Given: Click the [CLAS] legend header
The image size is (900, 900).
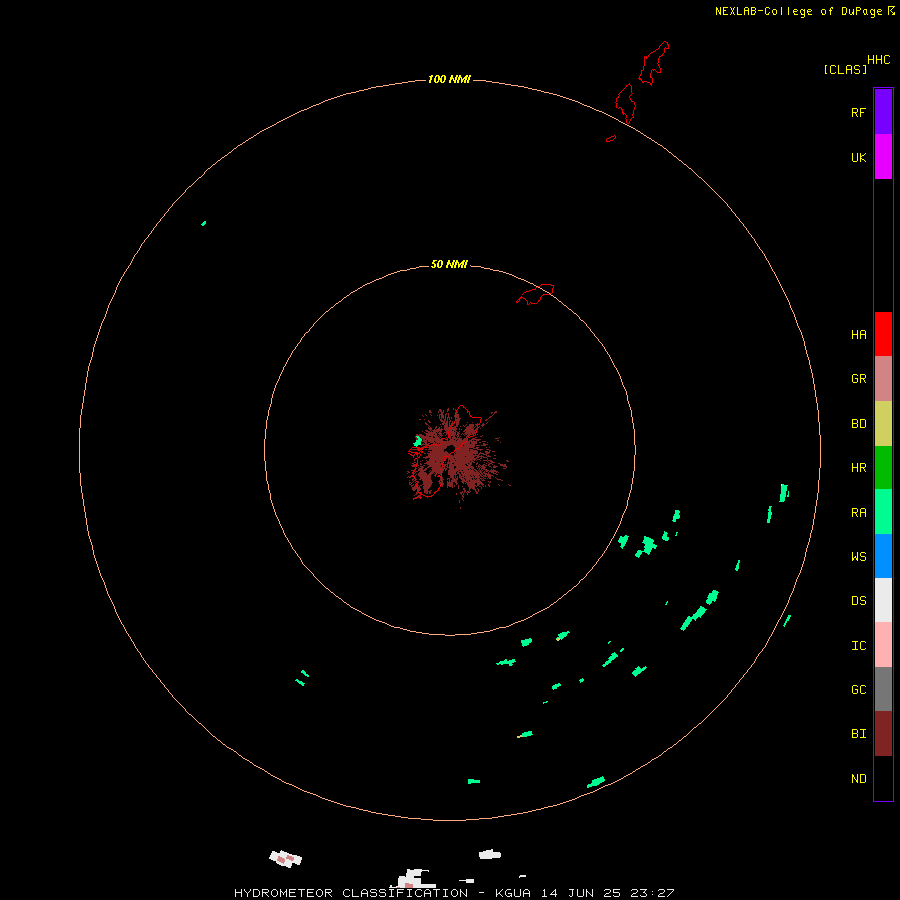Looking at the screenshot, I should (x=844, y=69).
